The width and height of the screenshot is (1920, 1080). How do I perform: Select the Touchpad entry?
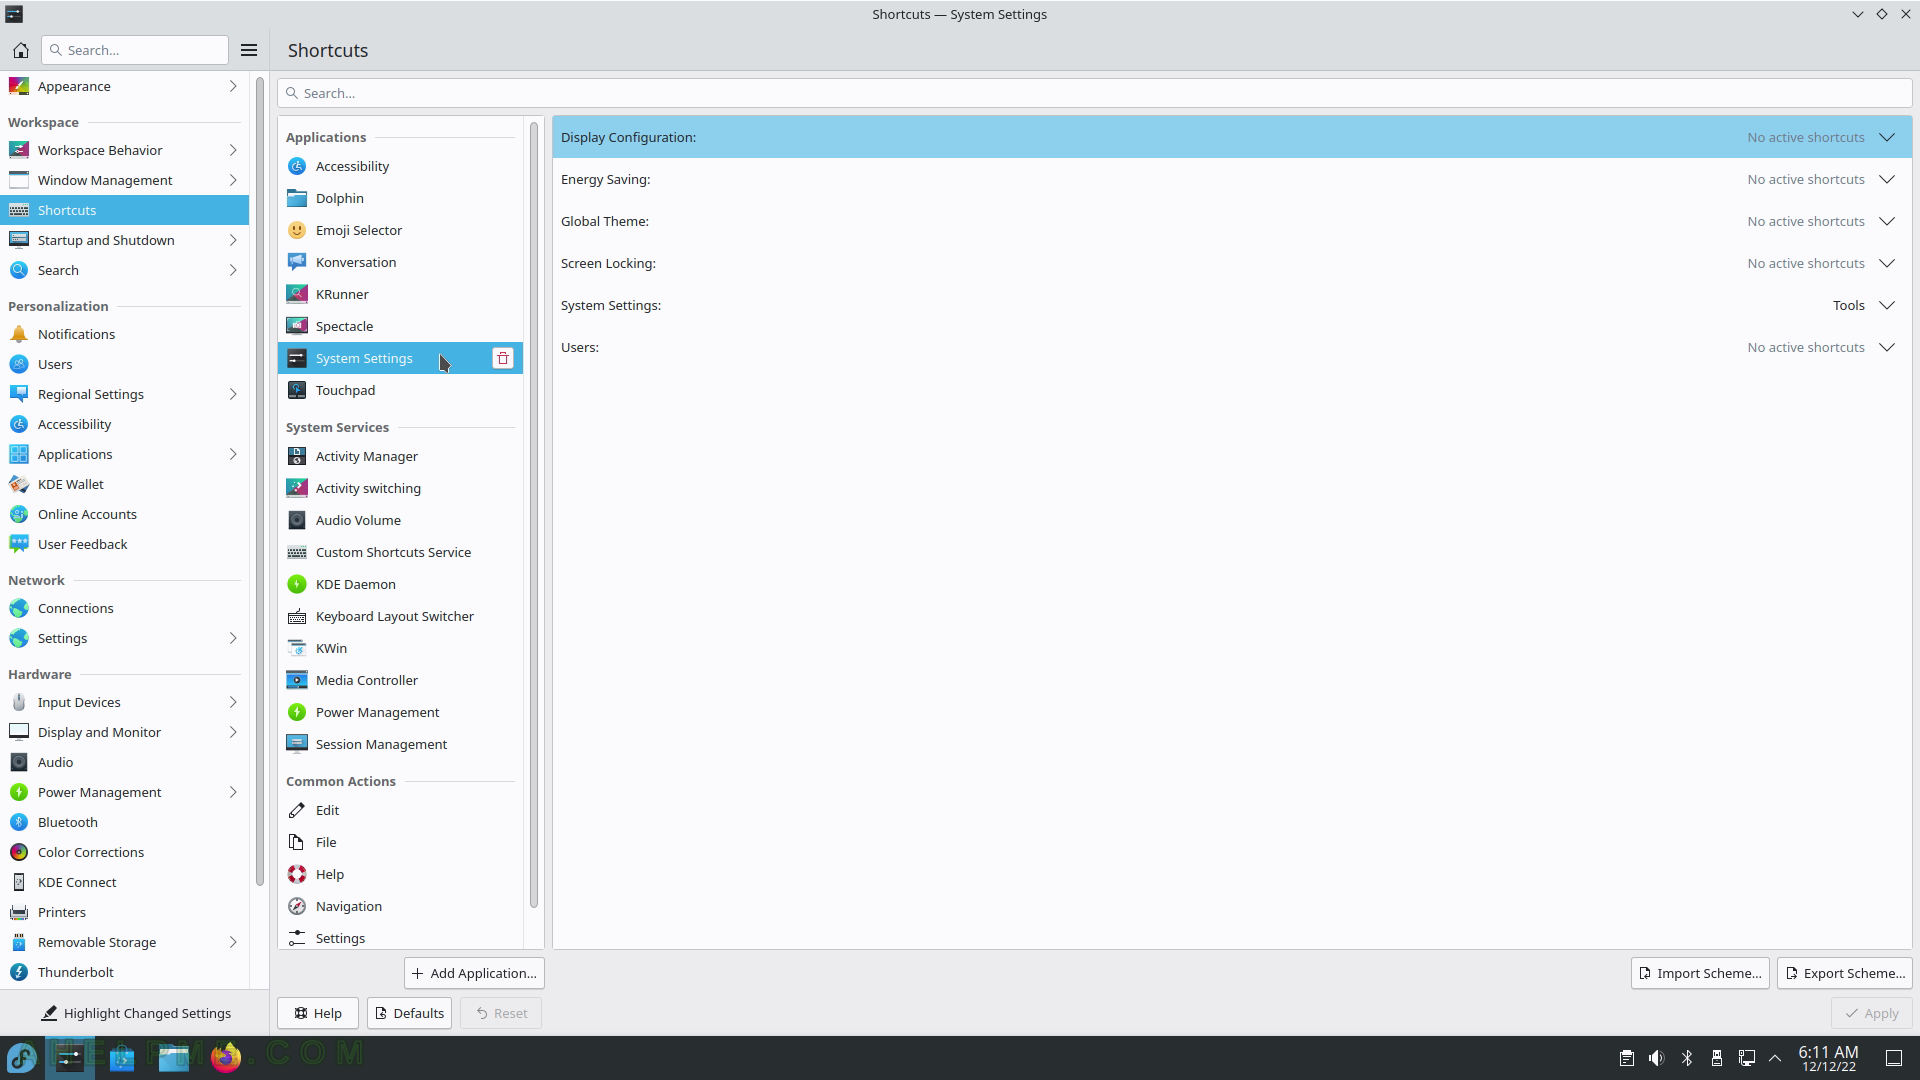(400, 390)
